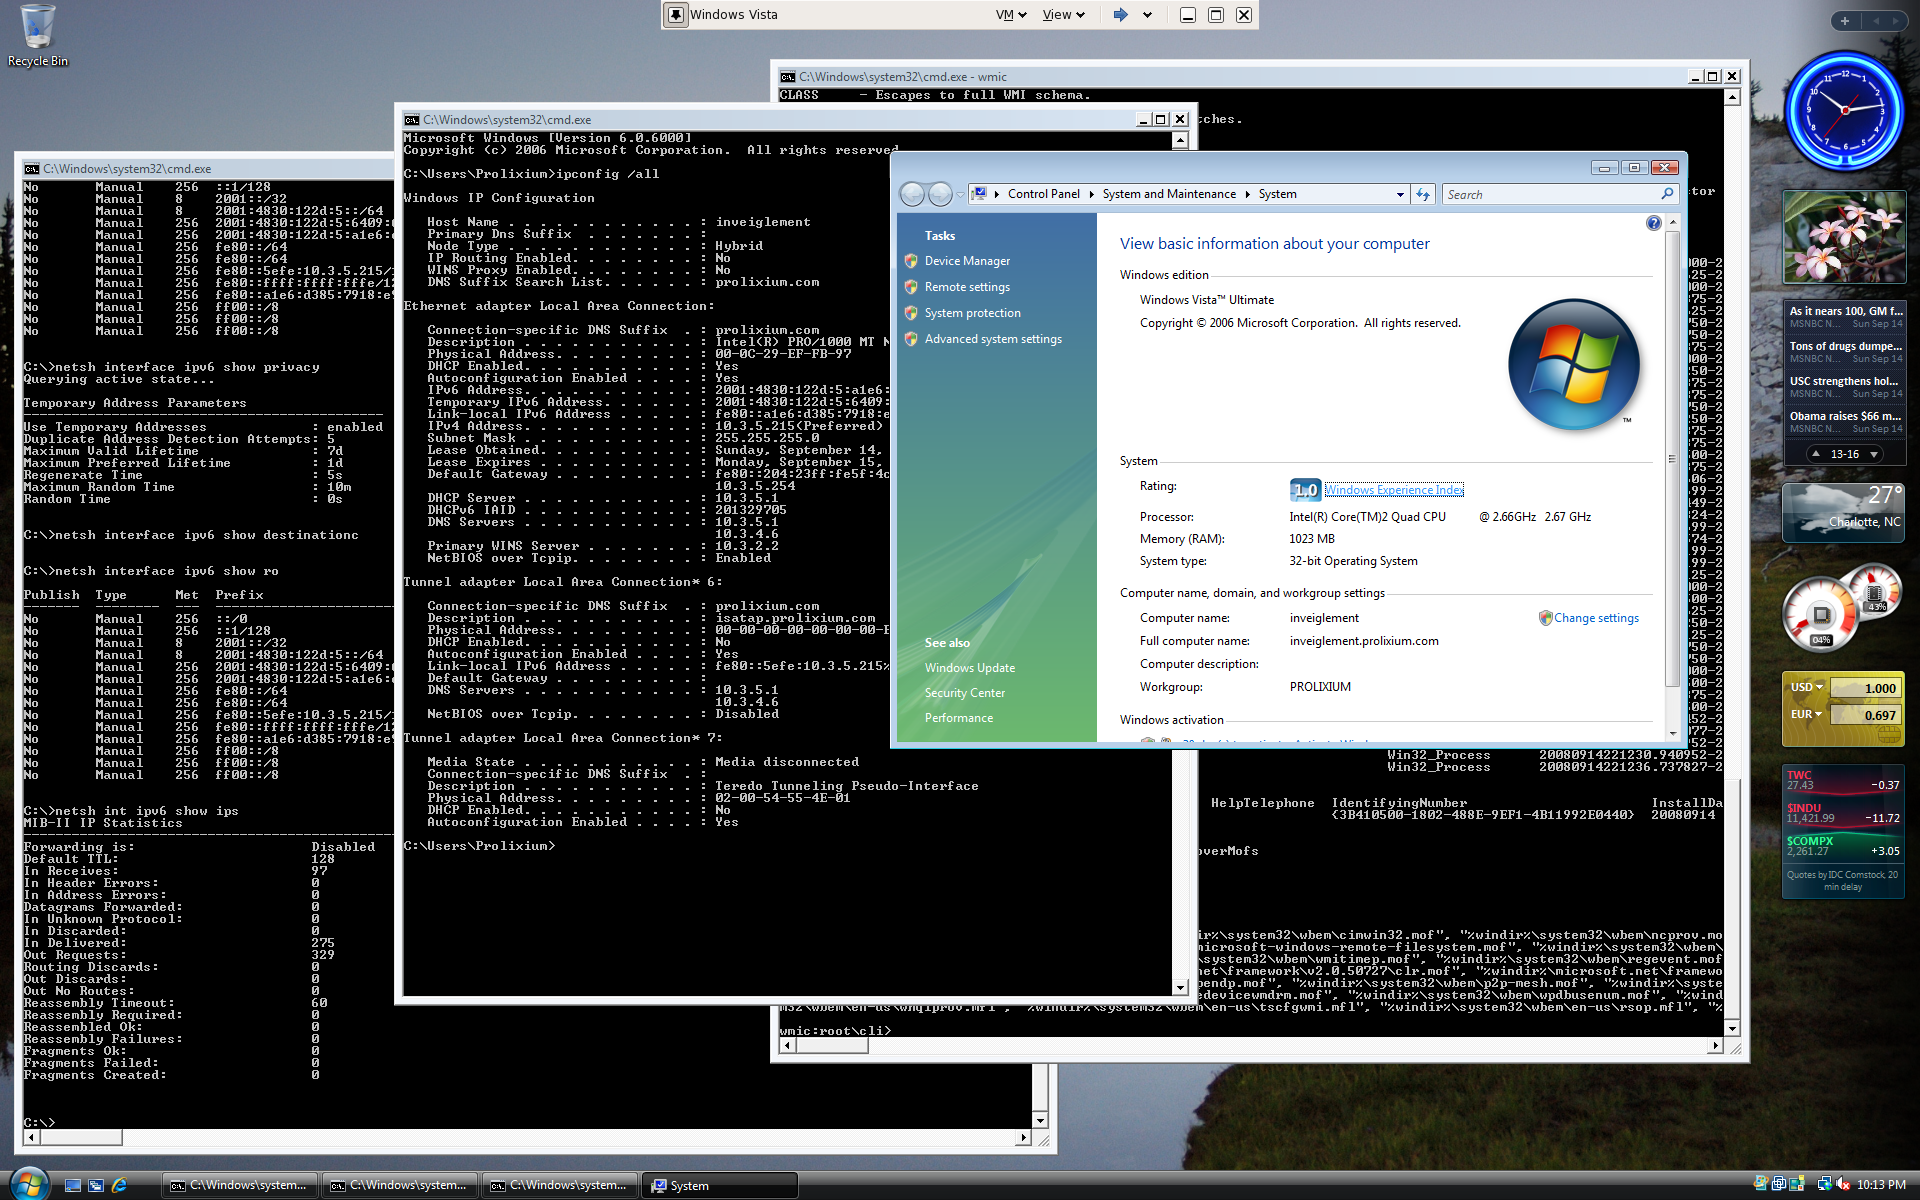Activate the System taskbar button

pyautogui.click(x=720, y=1185)
